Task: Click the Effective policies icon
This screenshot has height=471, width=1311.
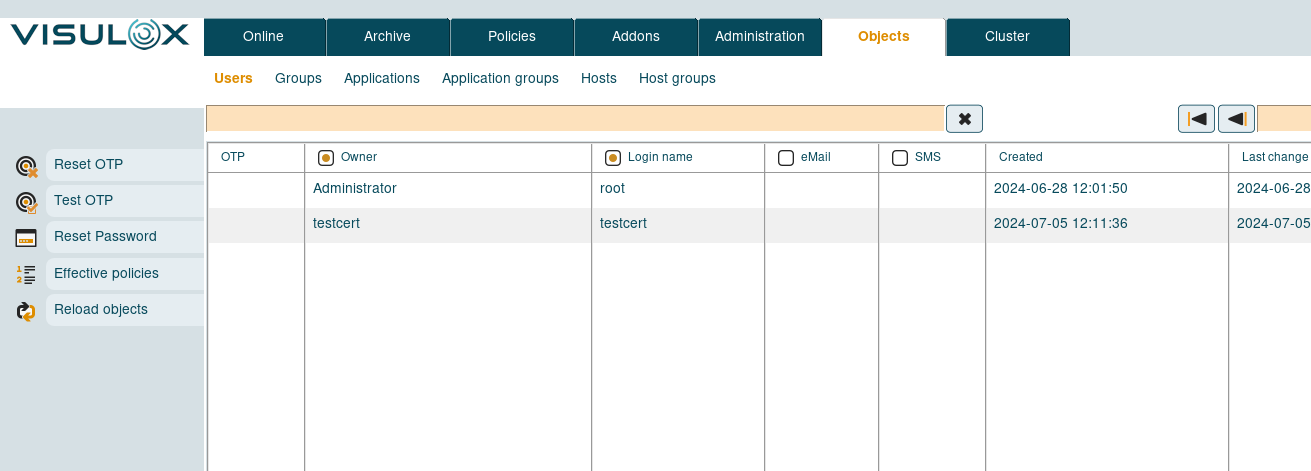Action: 27,275
